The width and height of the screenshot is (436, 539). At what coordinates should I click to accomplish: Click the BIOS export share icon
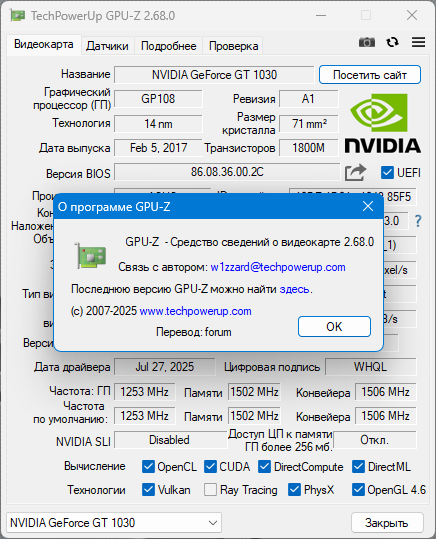(x=355, y=172)
